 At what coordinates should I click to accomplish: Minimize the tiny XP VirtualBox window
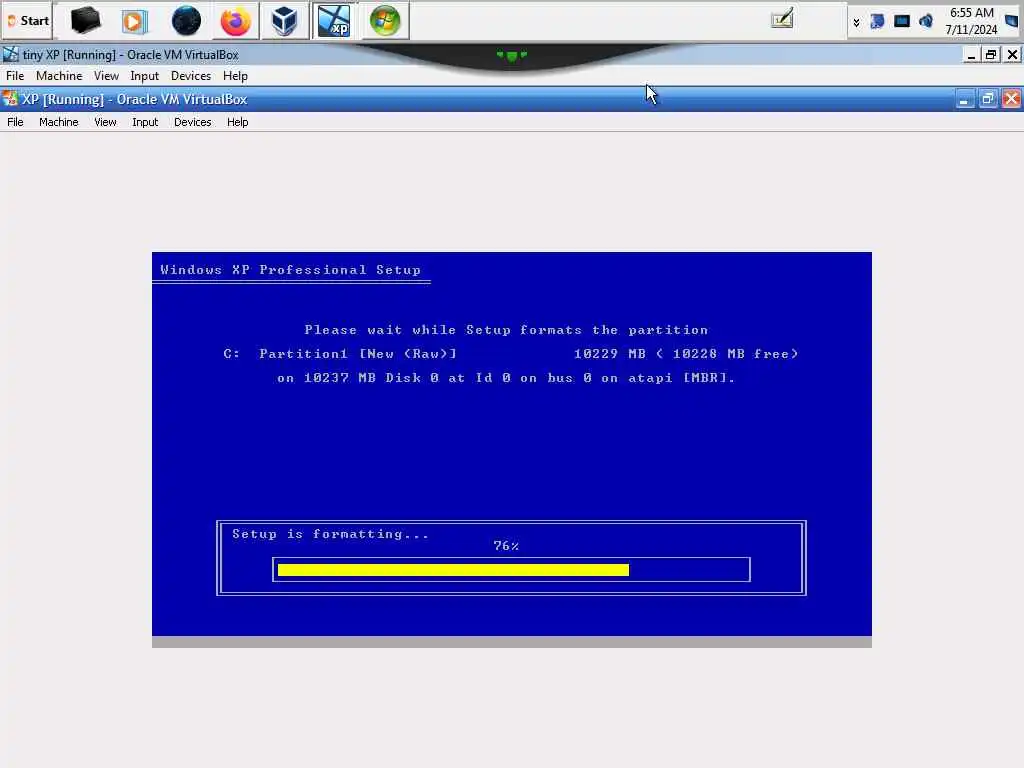(x=971, y=55)
